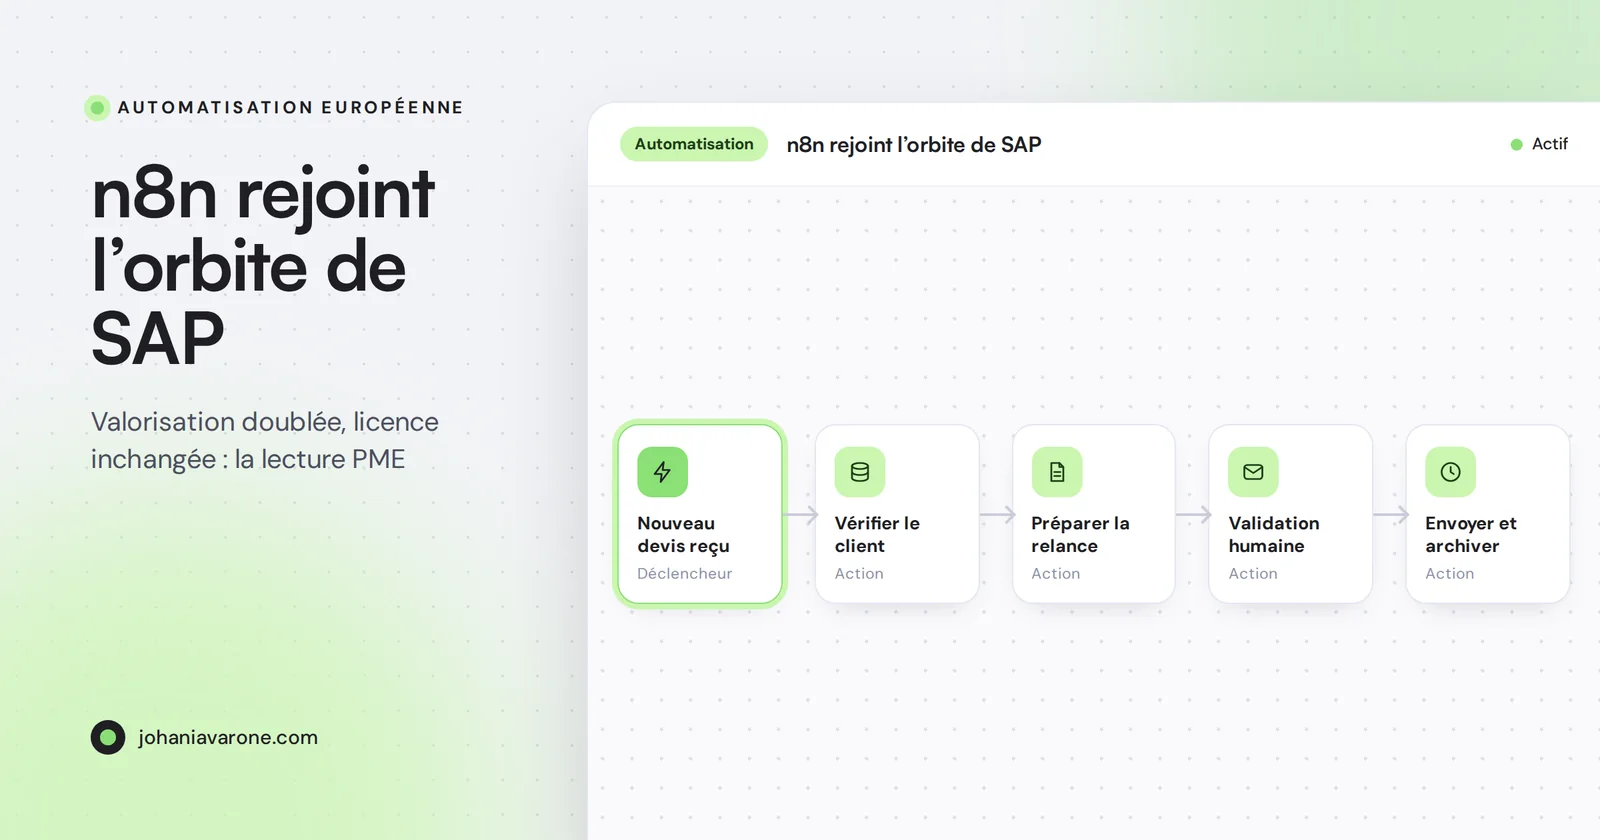
Task: Click the Valorisation doublée subtitle text
Action: click(x=265, y=440)
